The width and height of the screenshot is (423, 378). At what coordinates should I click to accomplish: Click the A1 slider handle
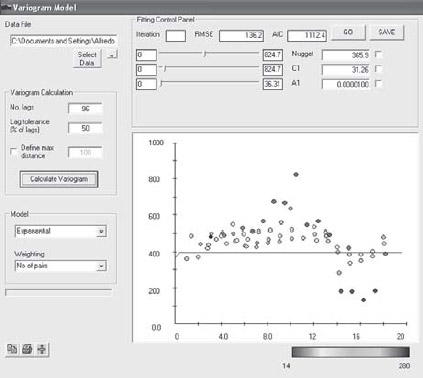[x=161, y=83]
